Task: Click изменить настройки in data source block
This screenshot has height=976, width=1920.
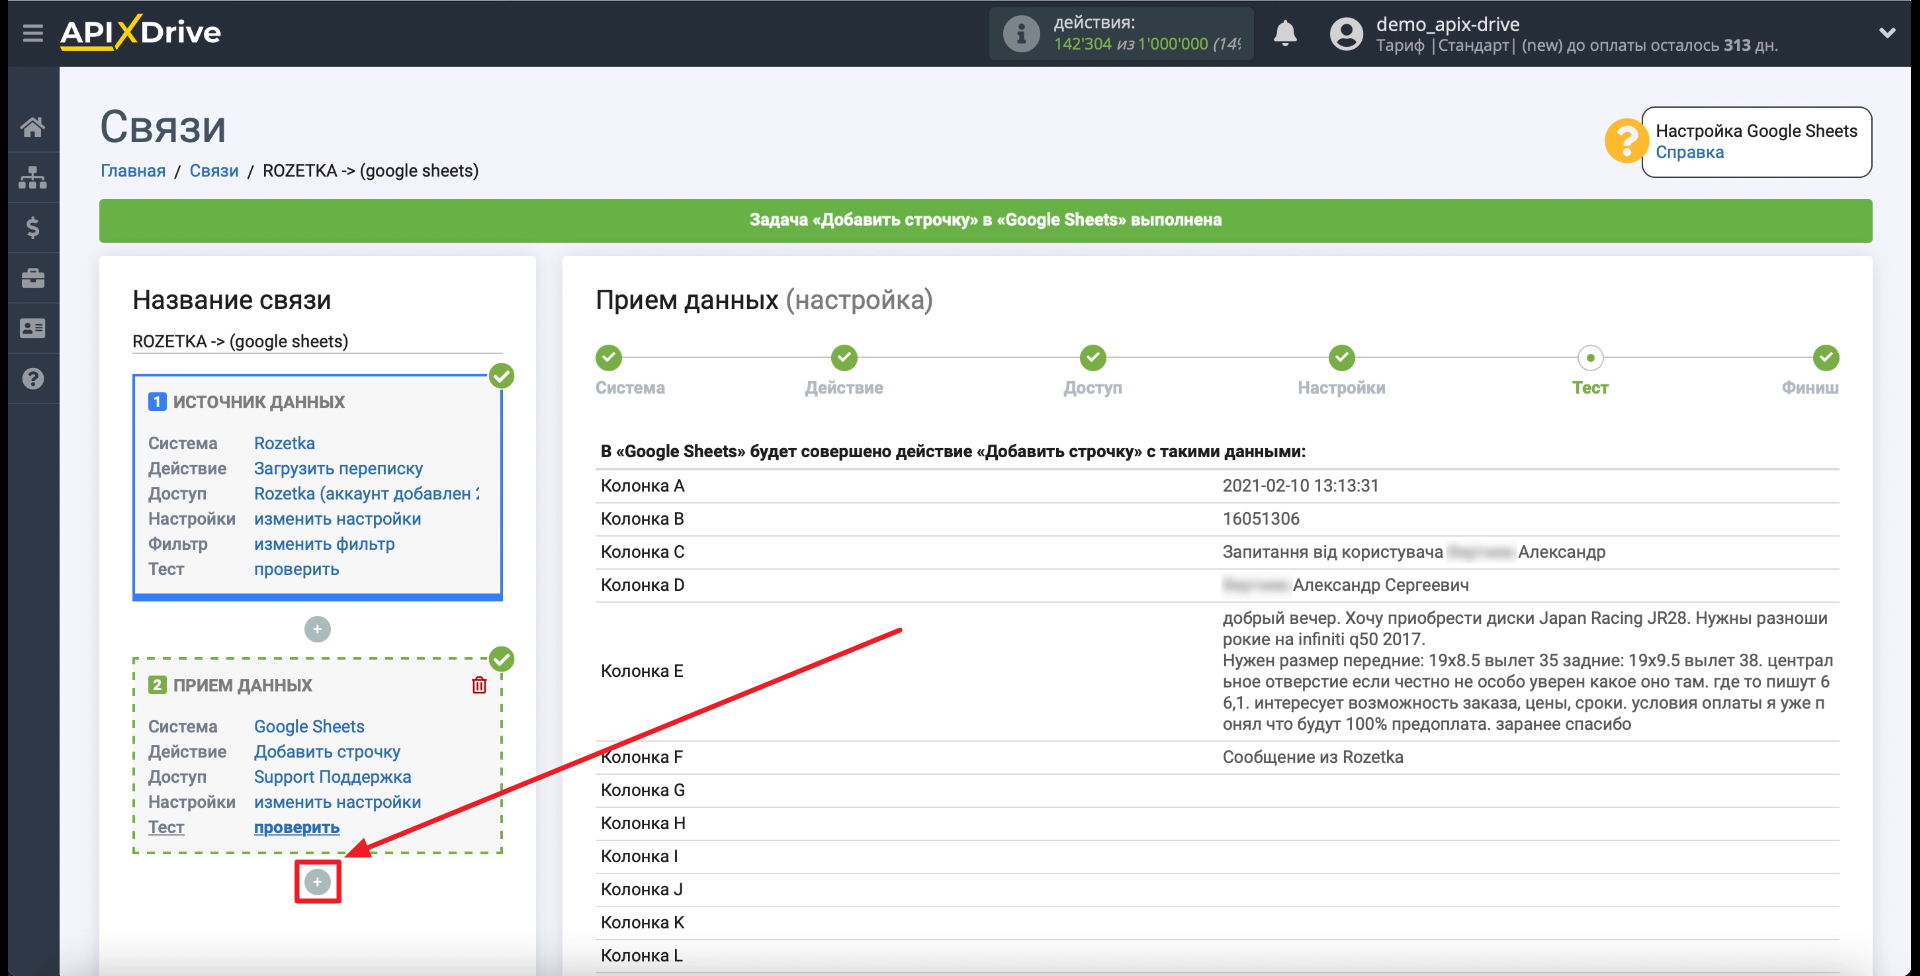Action: tap(337, 519)
